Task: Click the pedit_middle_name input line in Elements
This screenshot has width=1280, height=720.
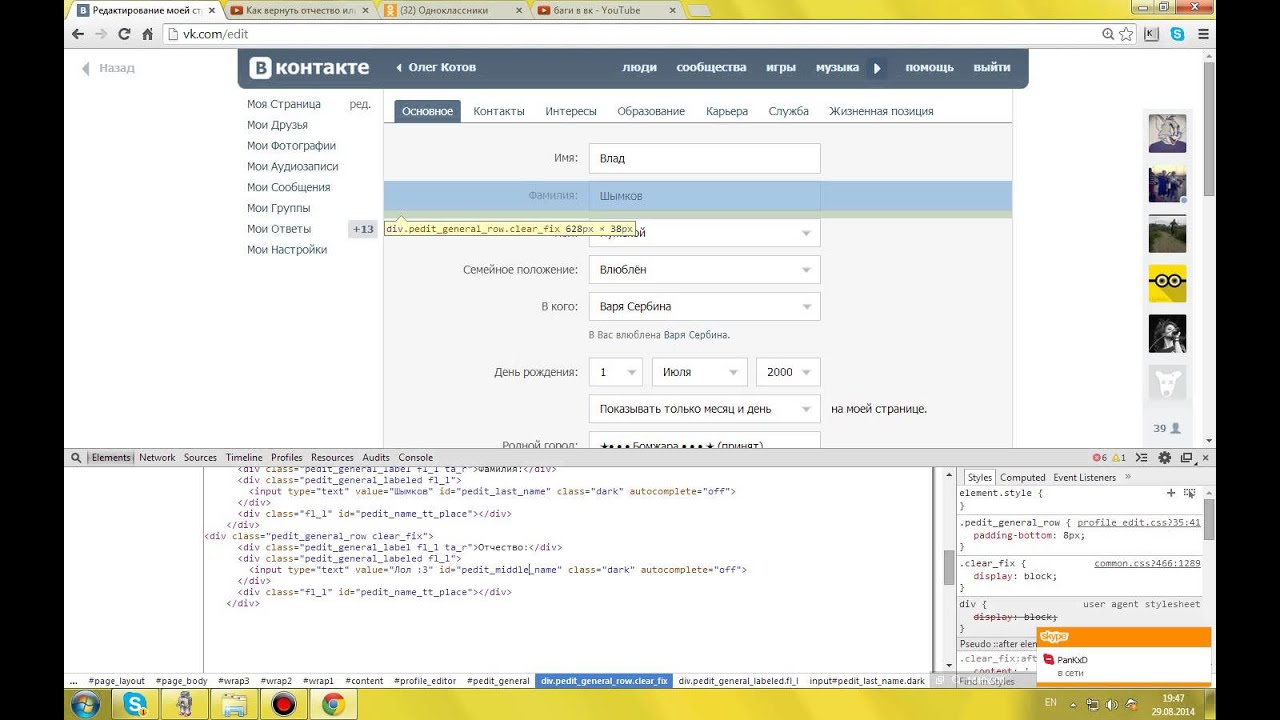Action: point(498,570)
